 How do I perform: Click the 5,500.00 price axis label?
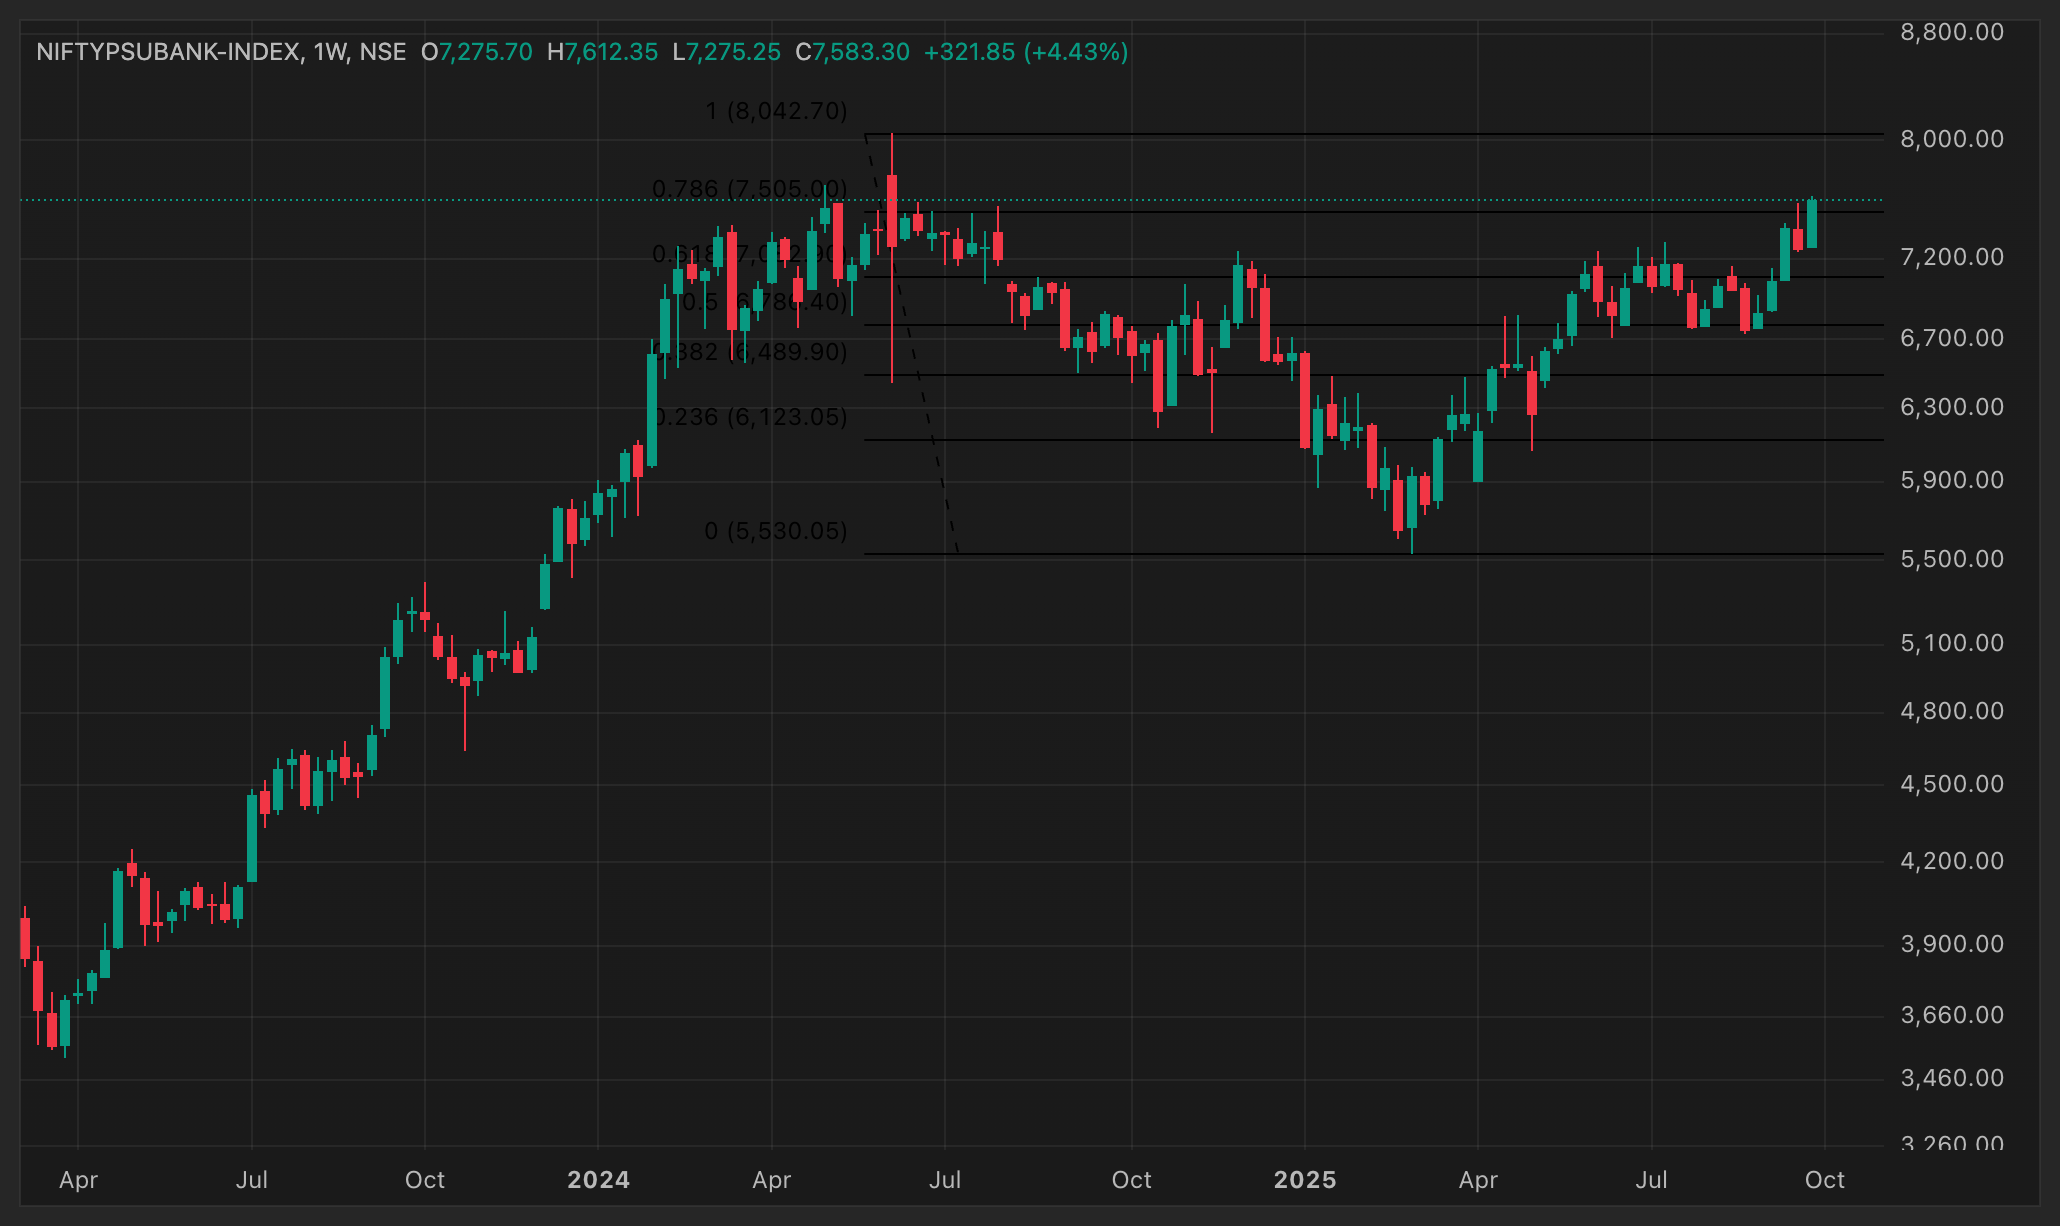tap(1951, 559)
